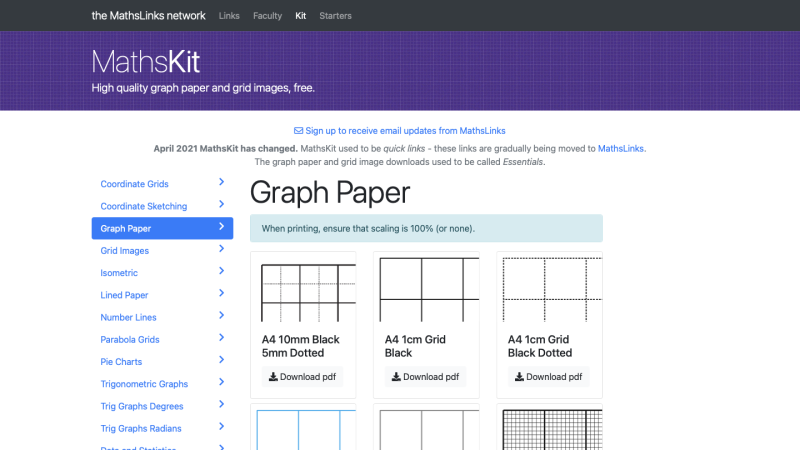Download pdf for A4 10mm Black 5mm Dotted
Viewport: 800px width, 450px height.
(x=302, y=377)
